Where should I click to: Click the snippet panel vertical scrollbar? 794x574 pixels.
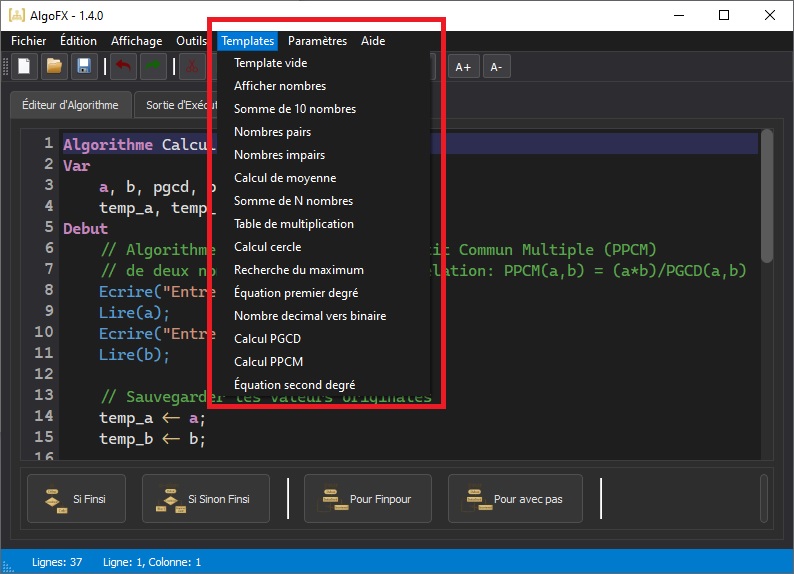click(764, 499)
